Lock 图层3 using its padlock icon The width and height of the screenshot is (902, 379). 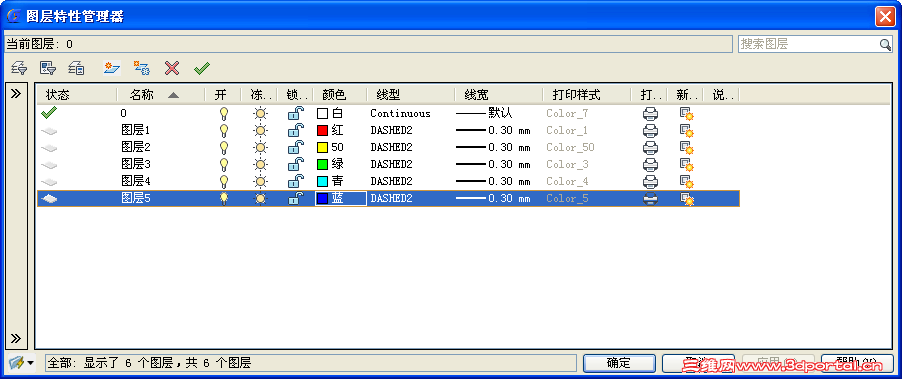[x=296, y=164]
